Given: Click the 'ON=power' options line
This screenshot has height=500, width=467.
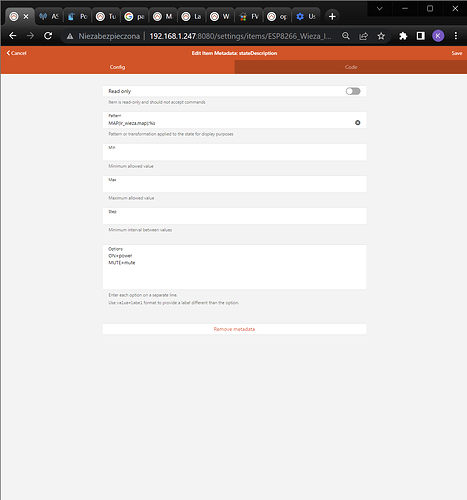Looking at the screenshot, I should coord(120,256).
